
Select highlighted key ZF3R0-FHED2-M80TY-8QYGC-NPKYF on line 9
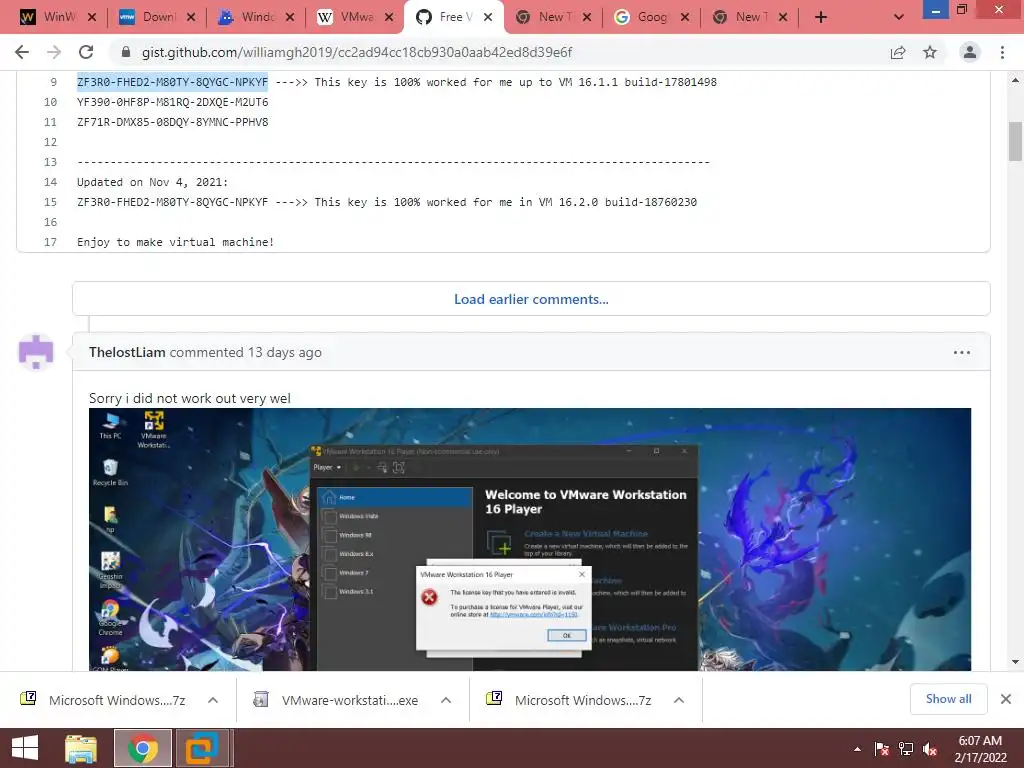(x=172, y=82)
